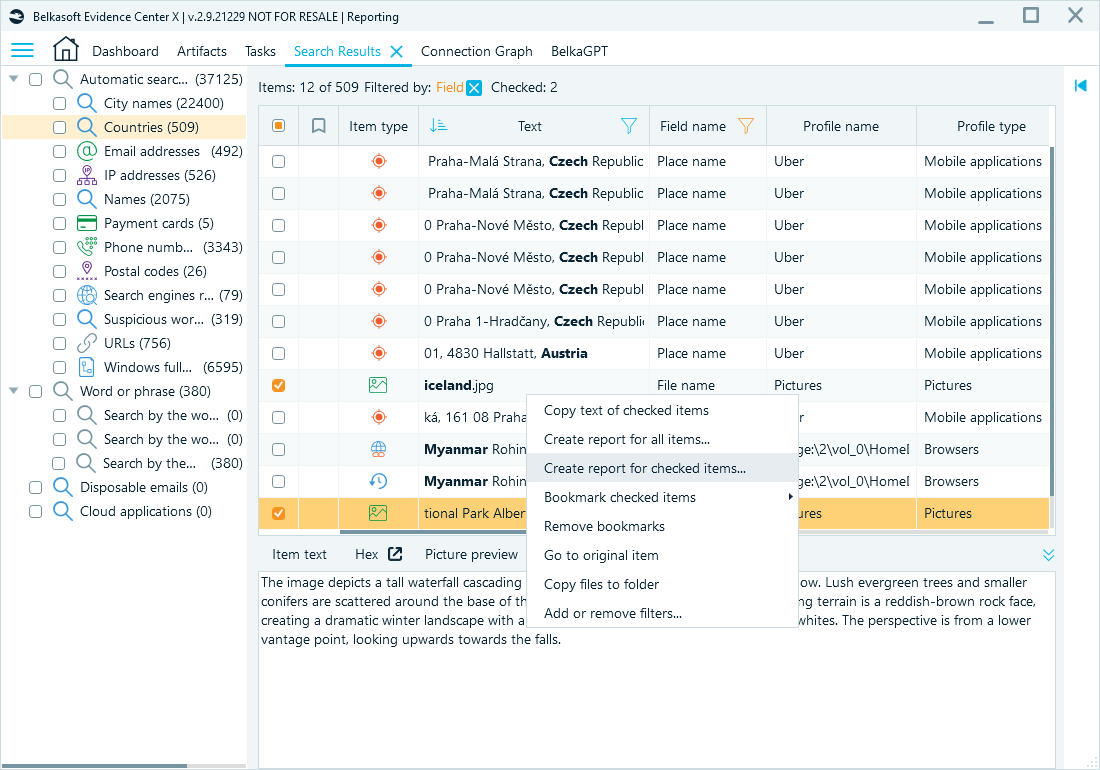
Task: Uncheck the iceland.jpg row checkbox
Action: 279,385
